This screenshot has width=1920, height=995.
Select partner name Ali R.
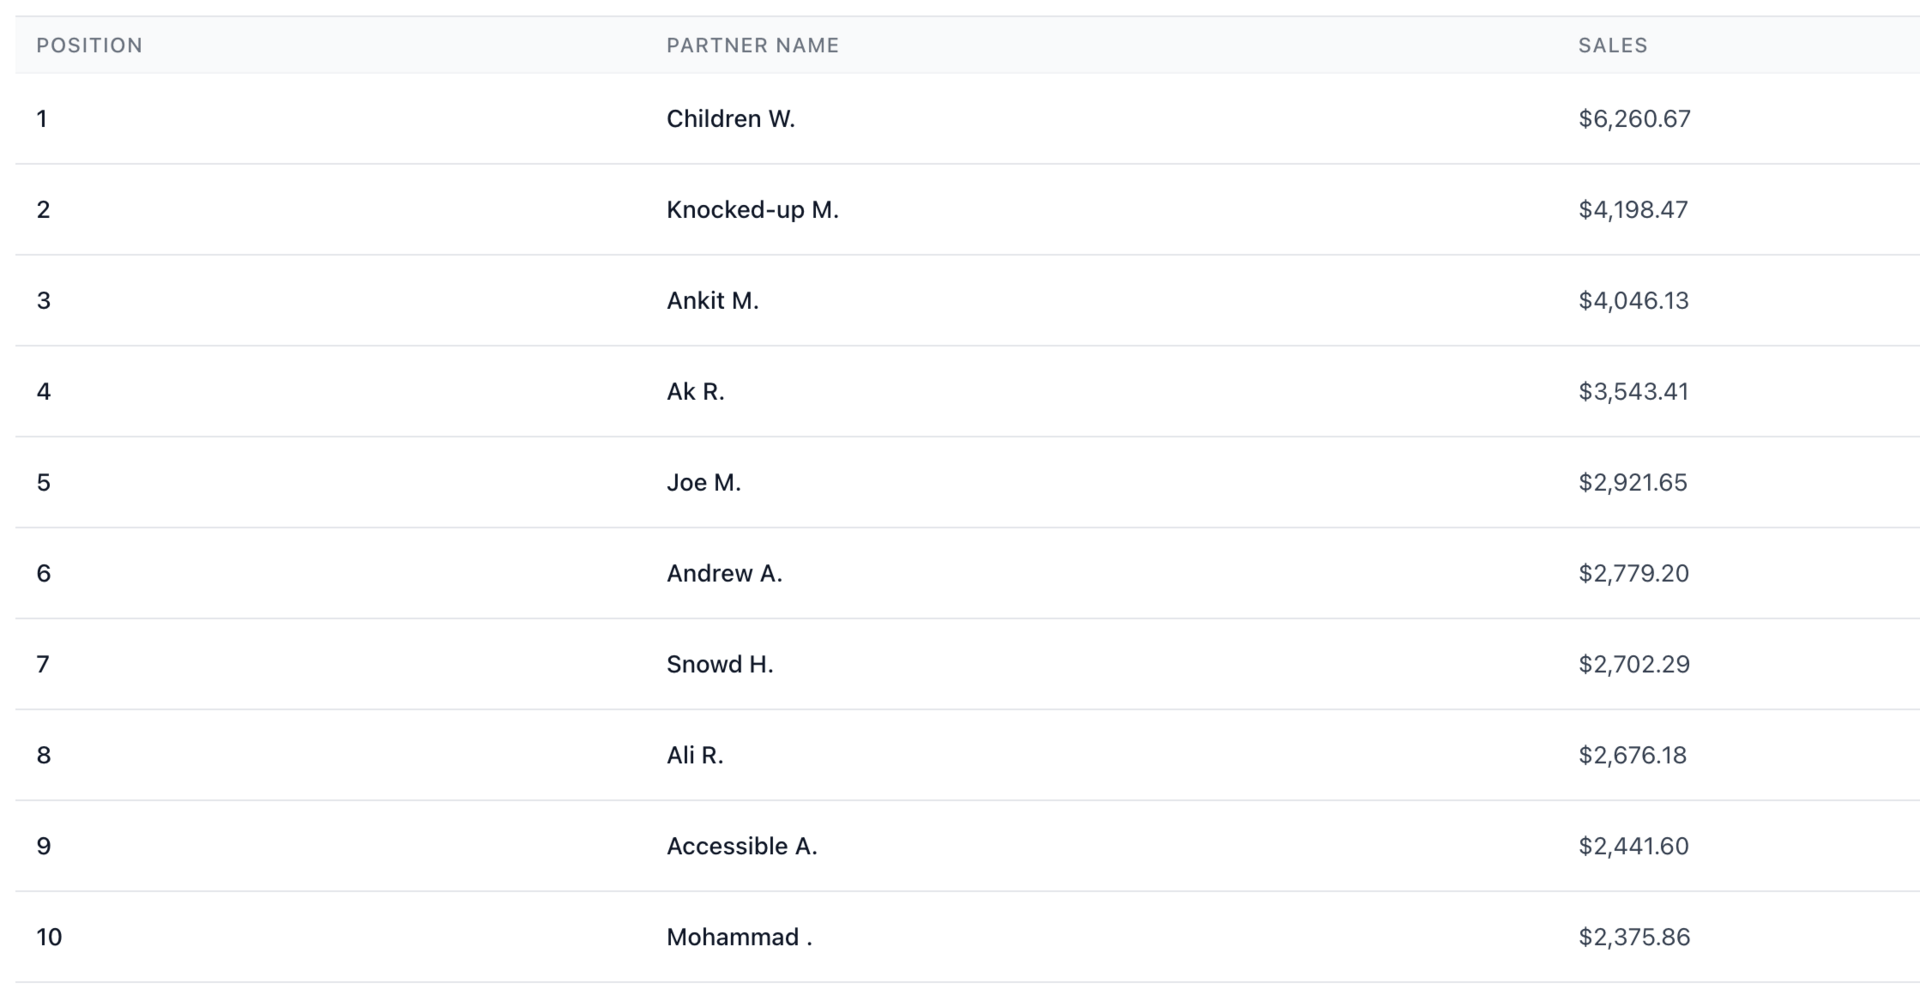(695, 756)
